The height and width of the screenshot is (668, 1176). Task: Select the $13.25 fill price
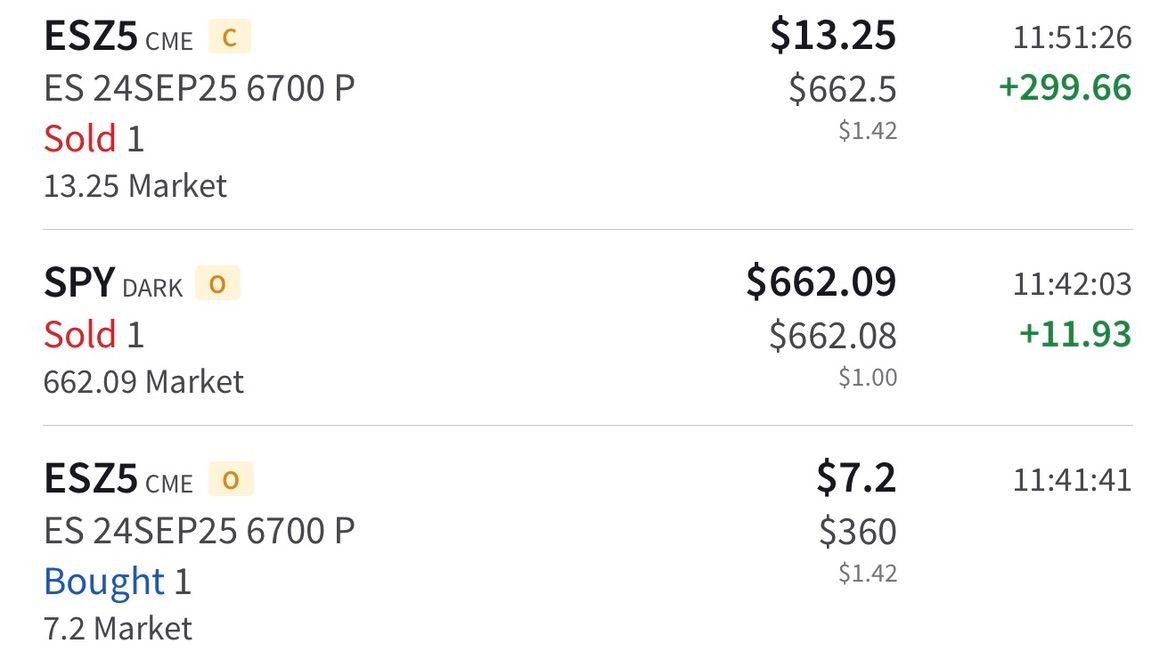pyautogui.click(x=832, y=36)
